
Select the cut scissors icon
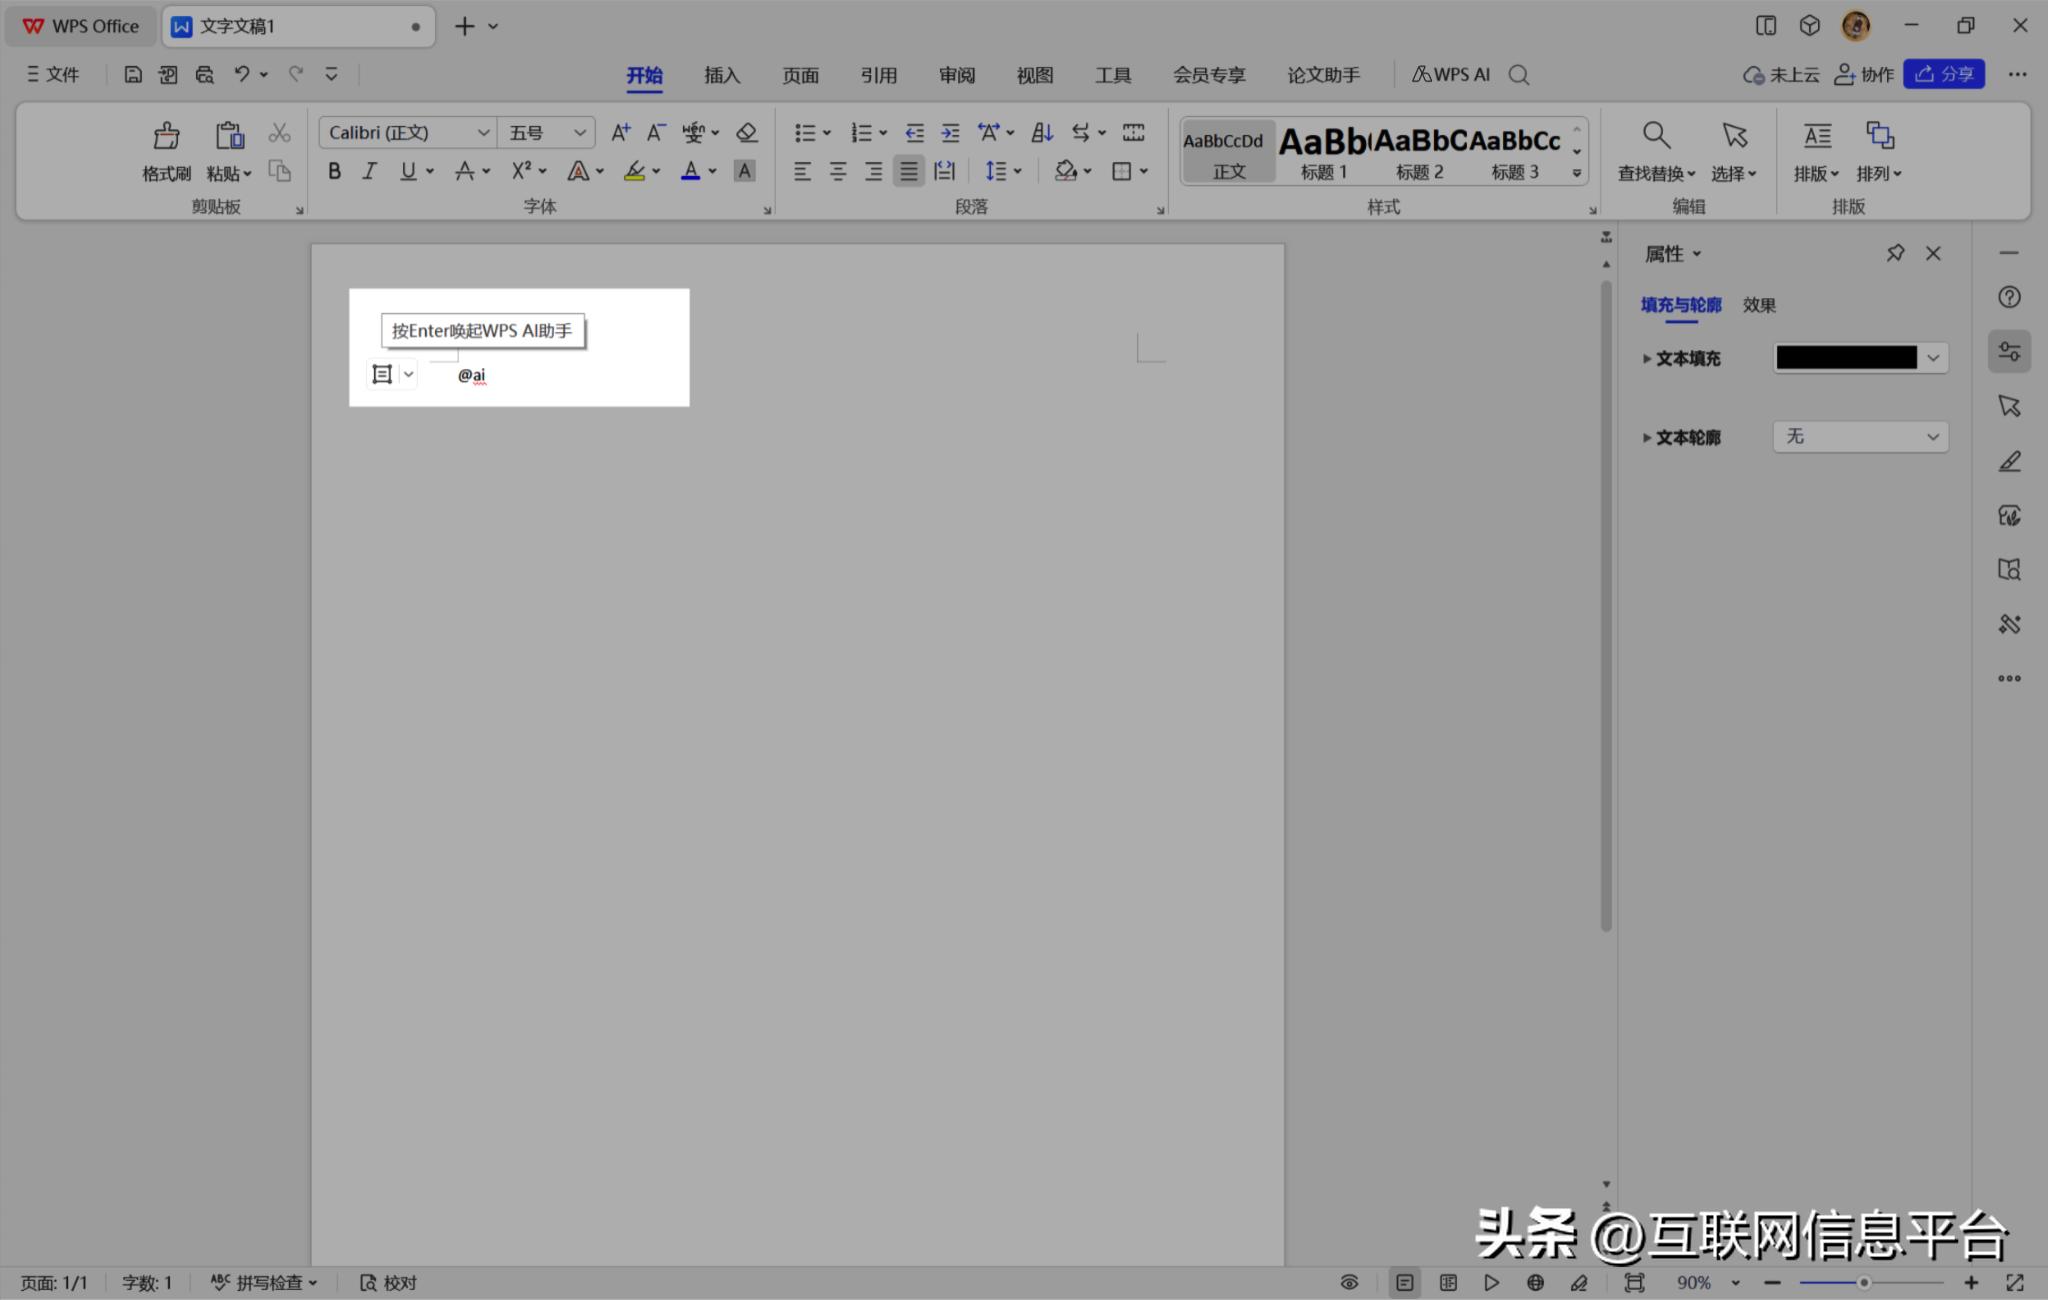click(x=279, y=131)
